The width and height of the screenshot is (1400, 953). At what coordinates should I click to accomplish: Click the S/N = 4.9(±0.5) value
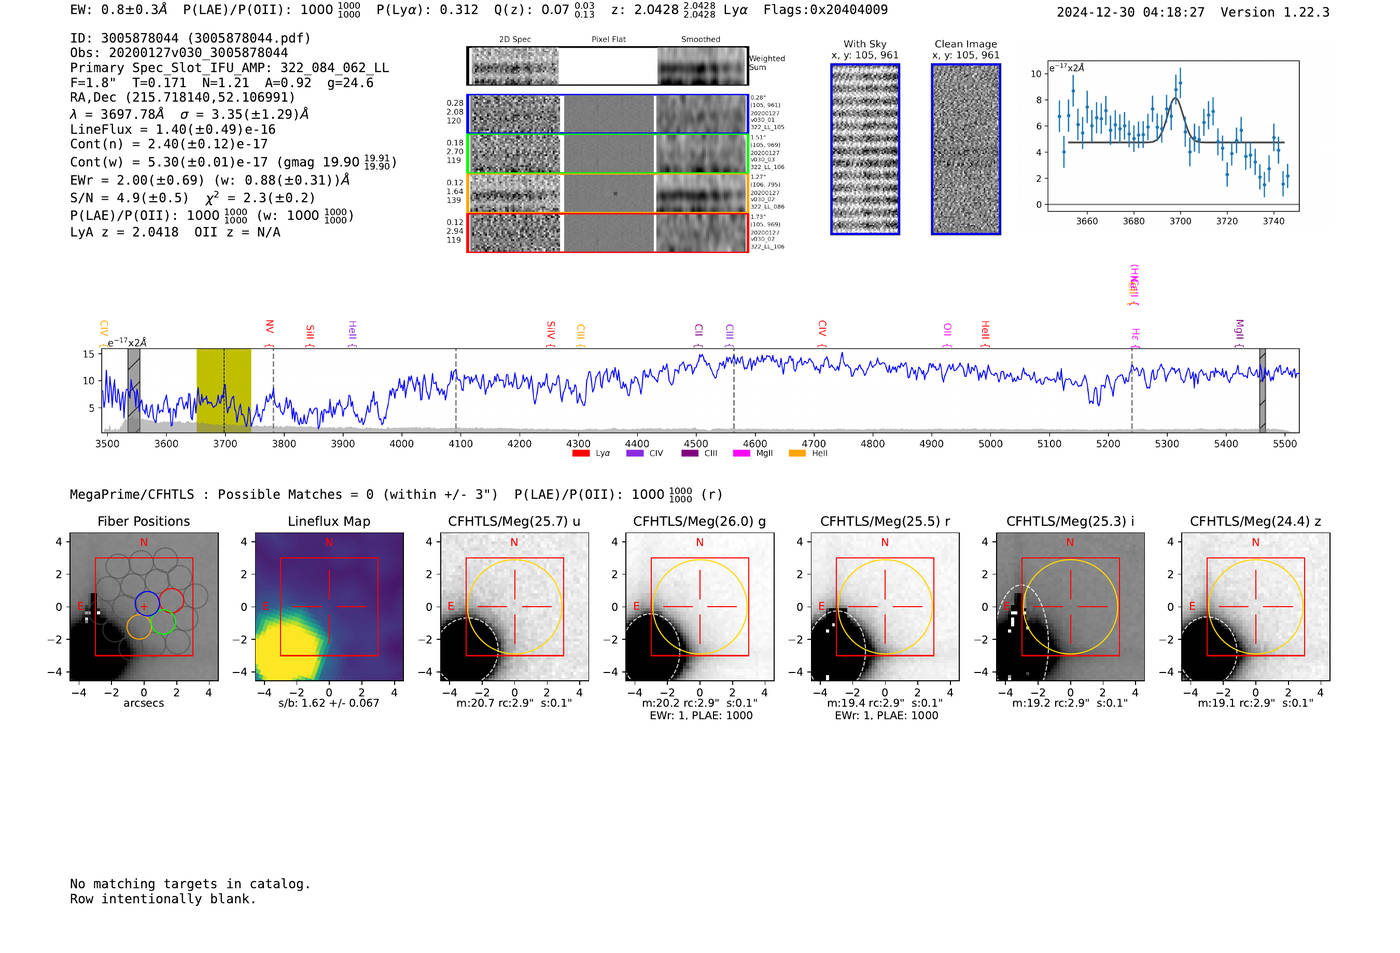coord(129,198)
